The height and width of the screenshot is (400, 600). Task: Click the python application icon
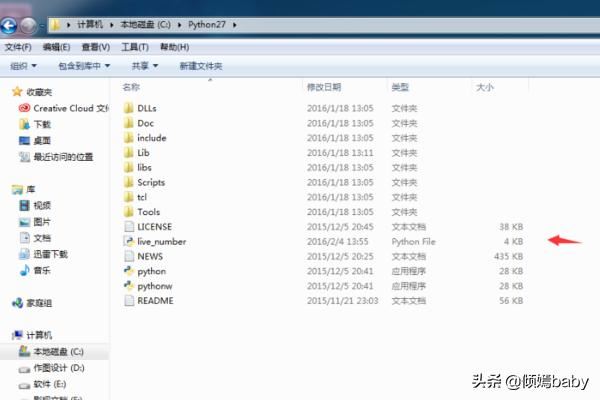[x=129, y=271]
